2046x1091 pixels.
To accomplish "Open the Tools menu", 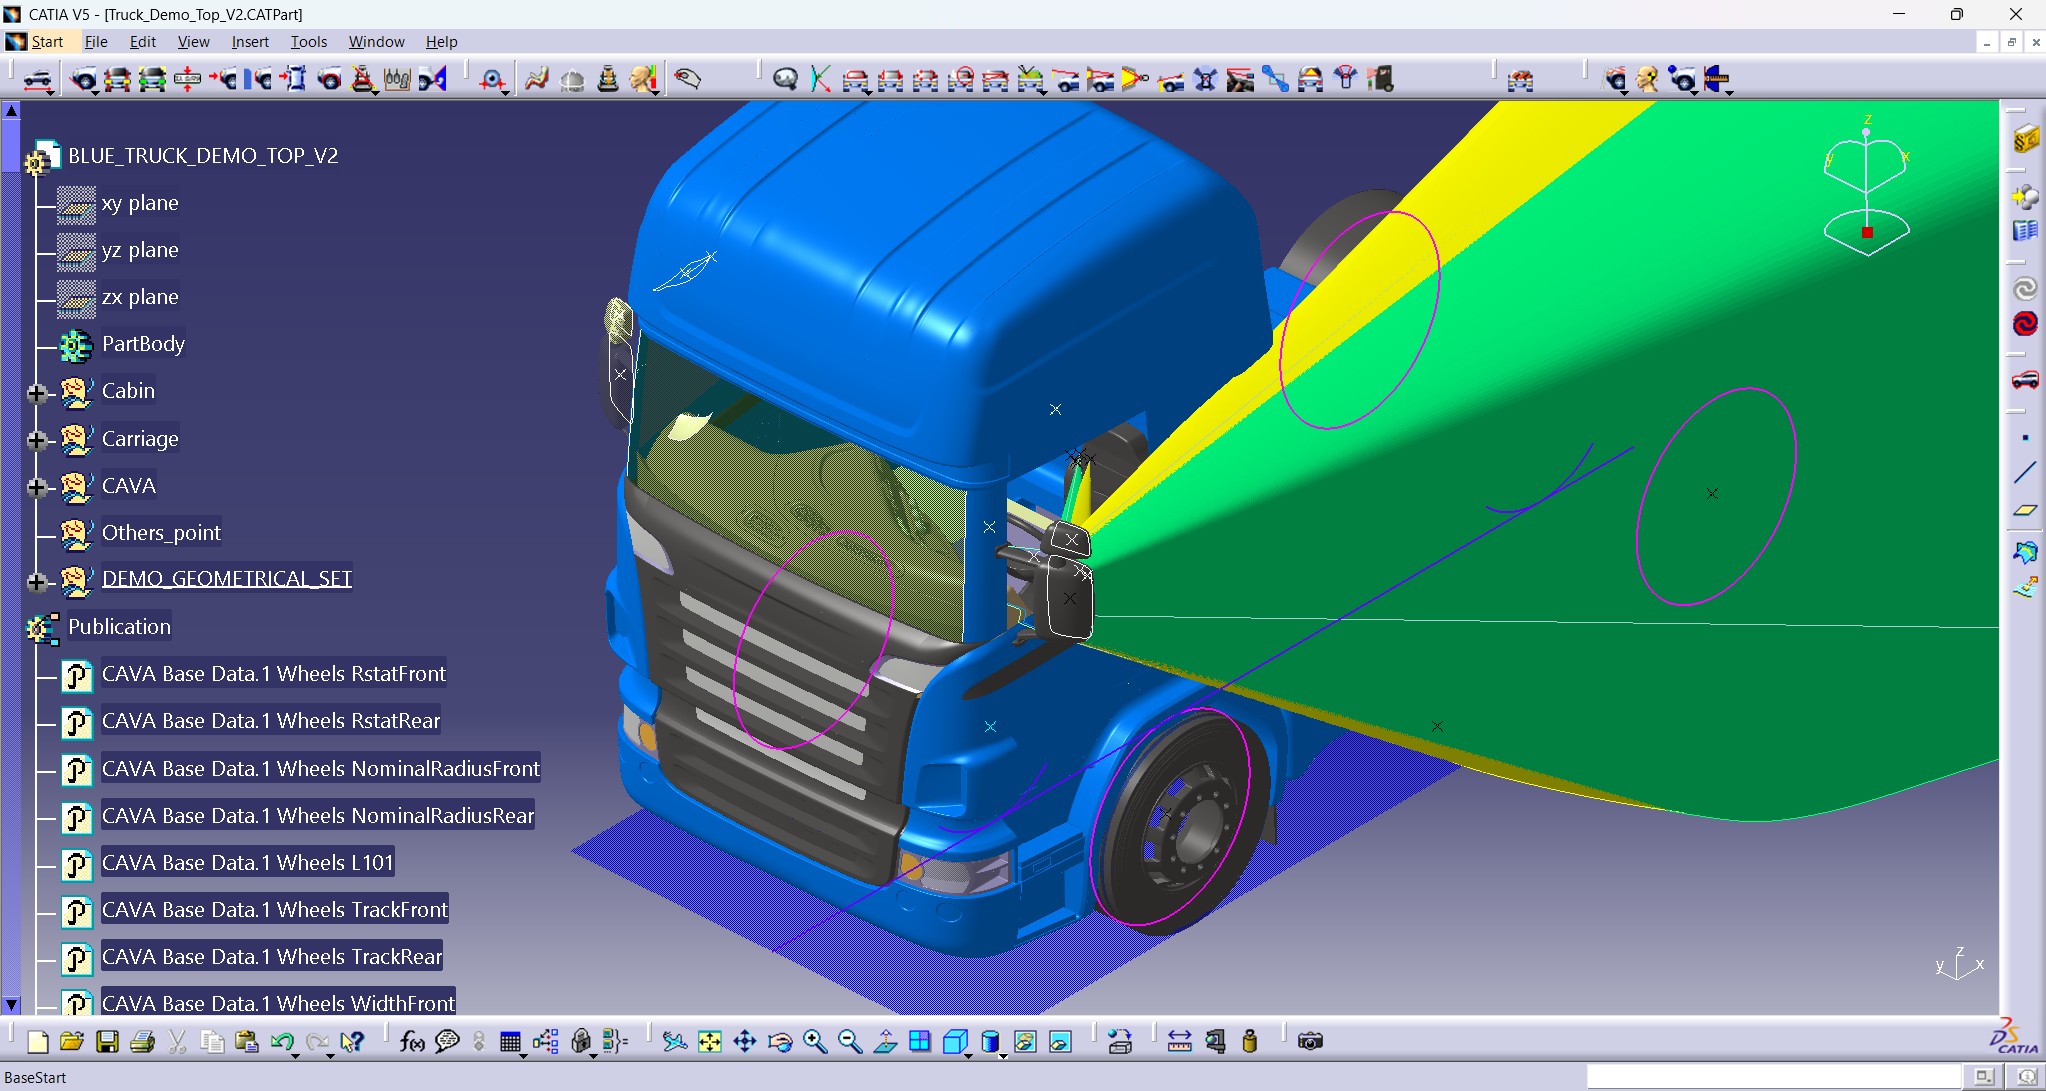I will [308, 42].
